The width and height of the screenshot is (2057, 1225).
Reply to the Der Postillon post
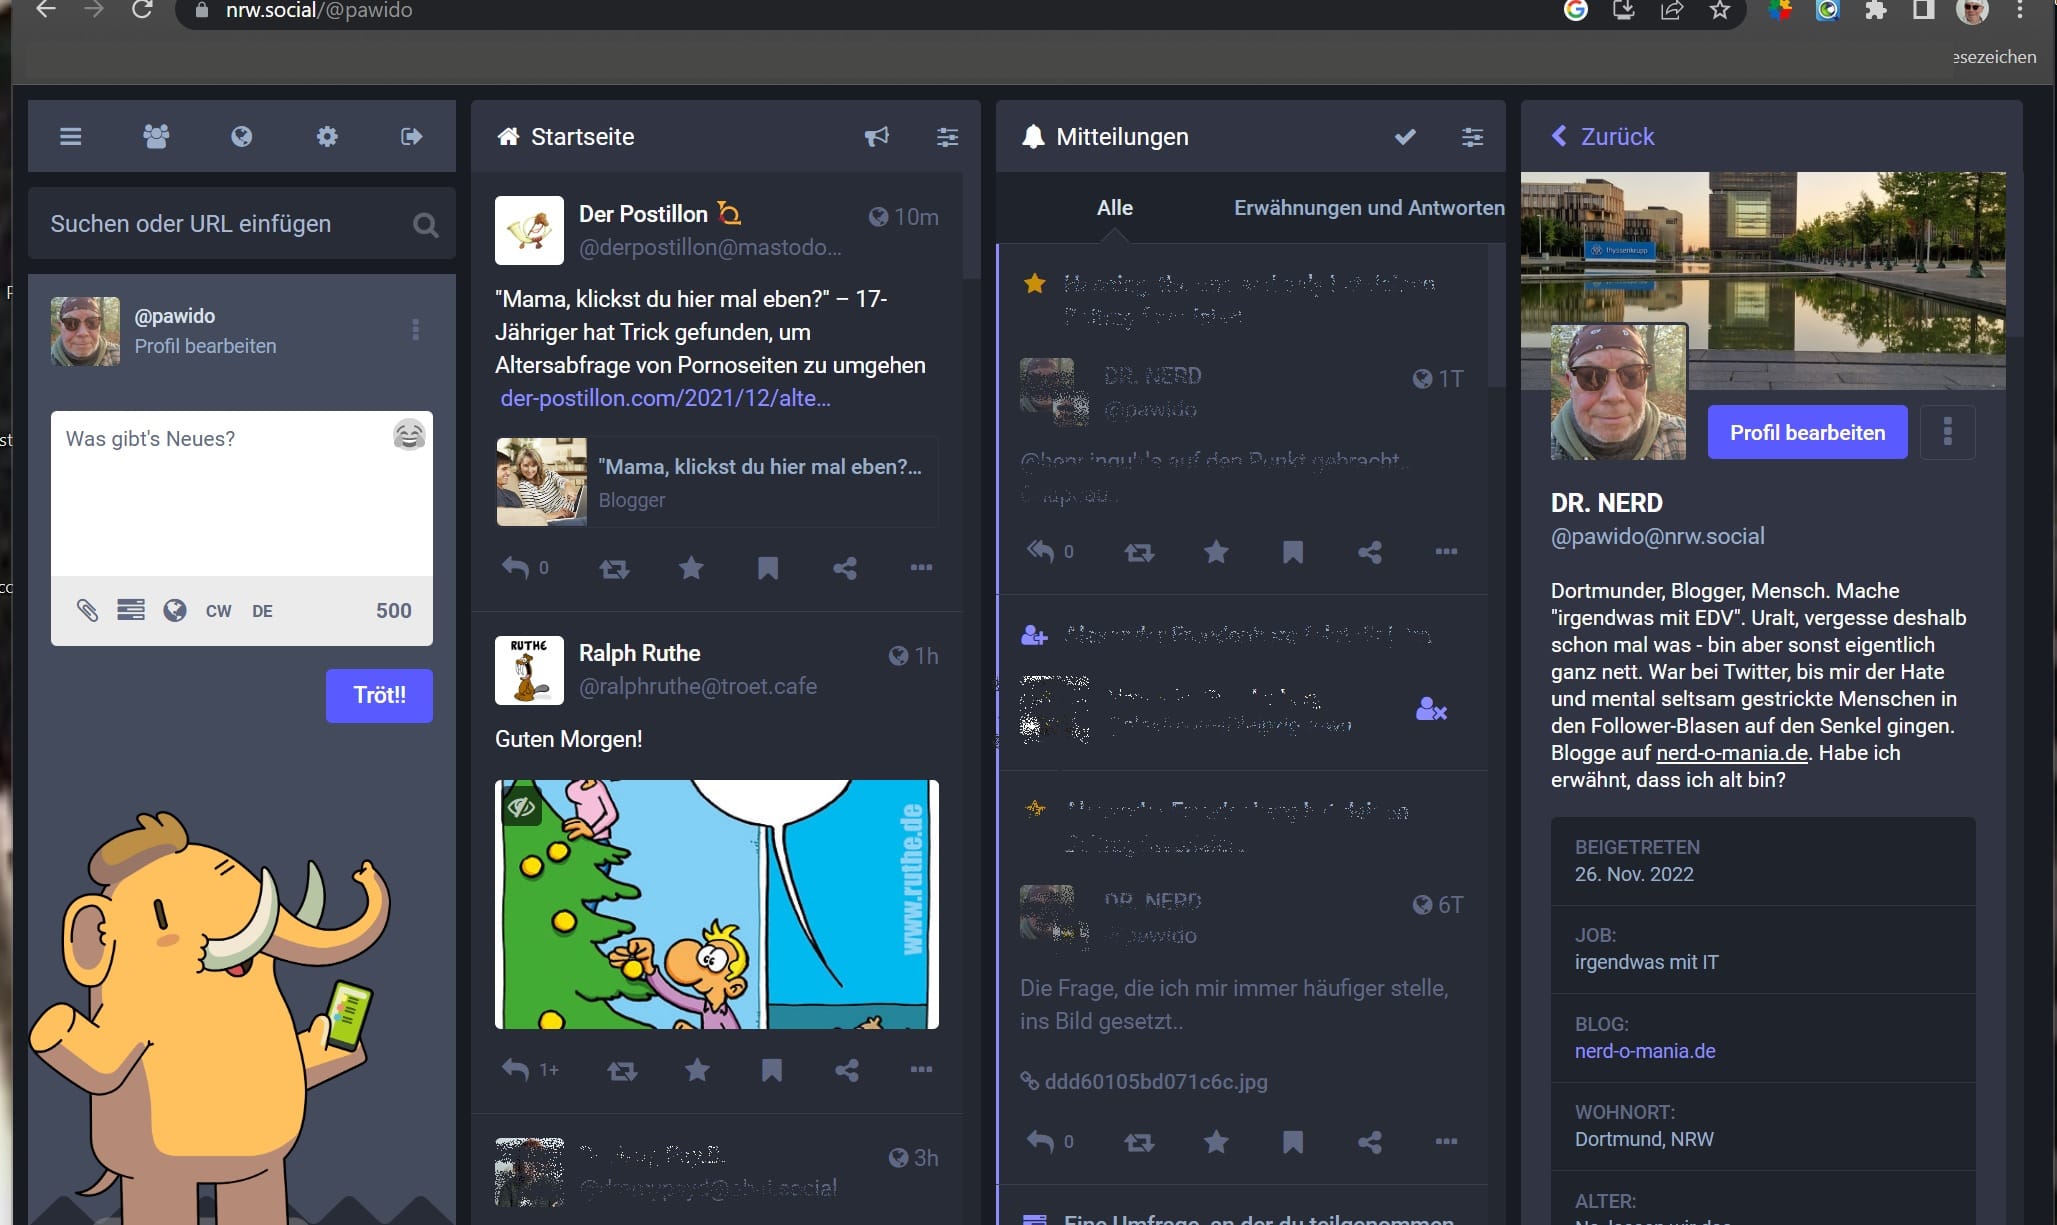(515, 568)
